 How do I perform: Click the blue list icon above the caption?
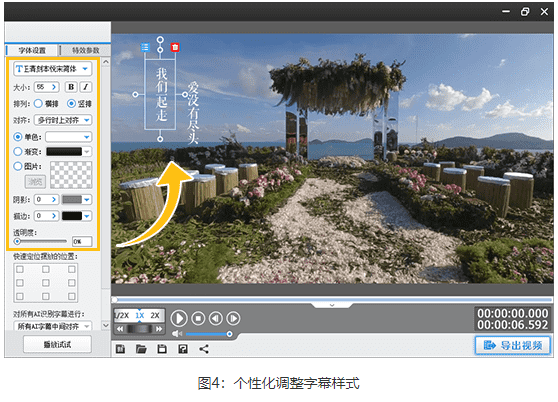point(145,47)
